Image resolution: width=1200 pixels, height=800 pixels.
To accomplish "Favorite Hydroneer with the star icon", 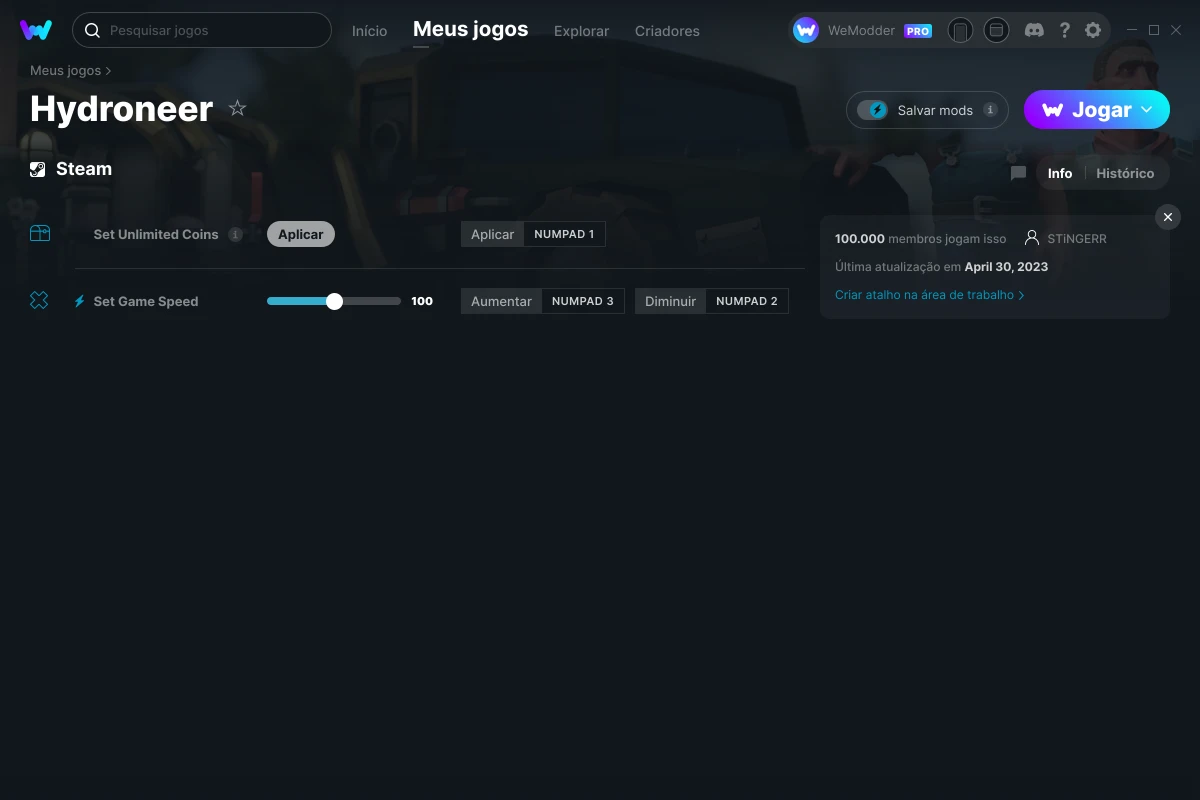I will click(x=237, y=108).
